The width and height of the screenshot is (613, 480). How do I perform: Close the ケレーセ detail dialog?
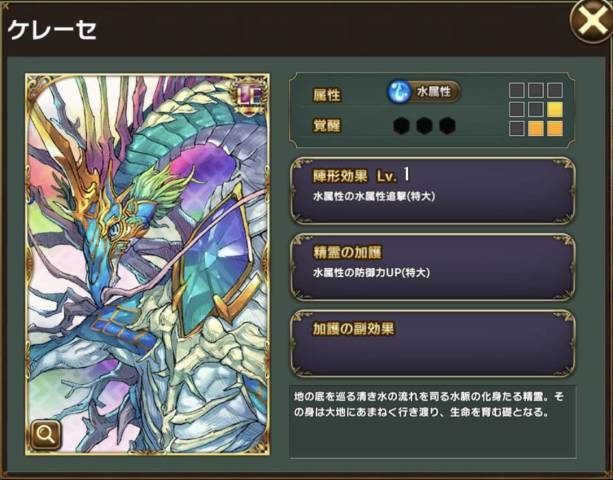click(x=593, y=21)
